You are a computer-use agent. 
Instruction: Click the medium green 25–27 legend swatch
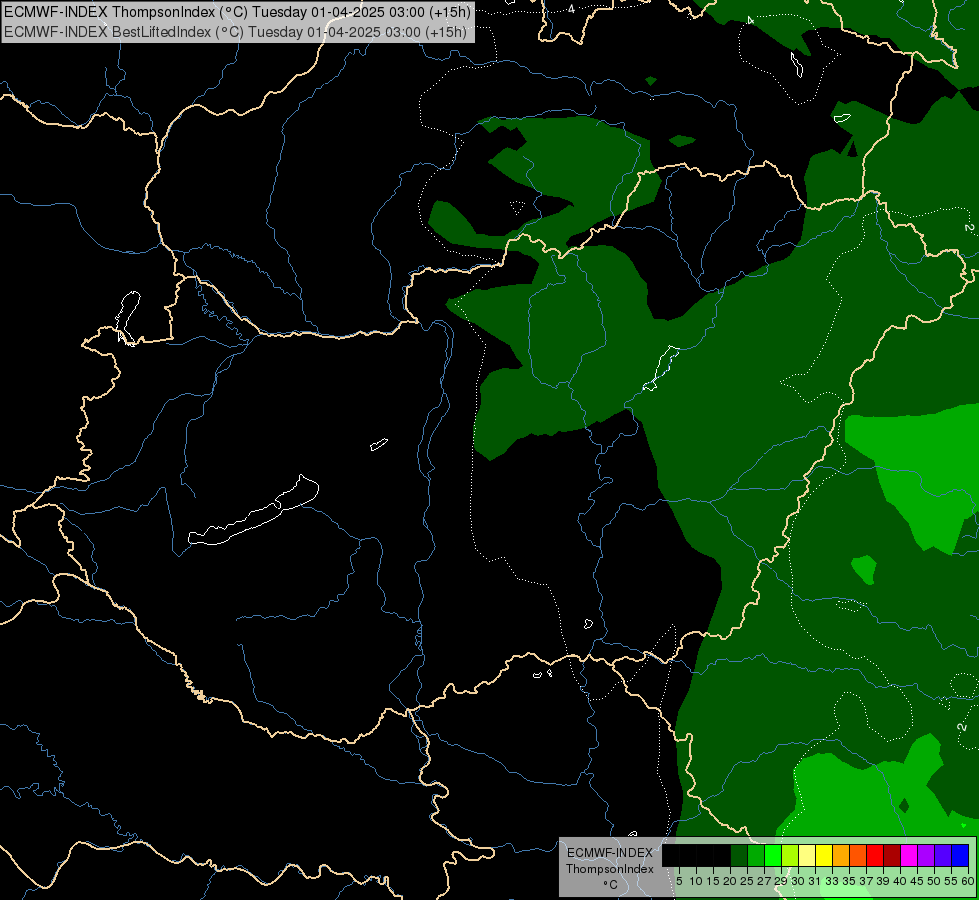(x=756, y=856)
